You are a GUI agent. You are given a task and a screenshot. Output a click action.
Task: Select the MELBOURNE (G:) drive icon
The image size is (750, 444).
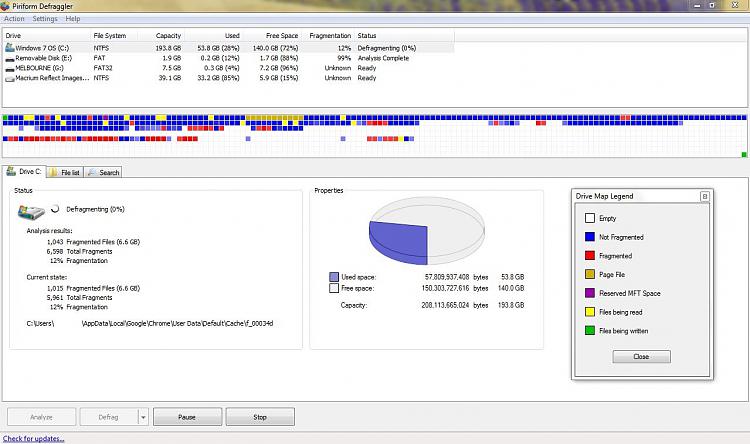click(x=10, y=68)
